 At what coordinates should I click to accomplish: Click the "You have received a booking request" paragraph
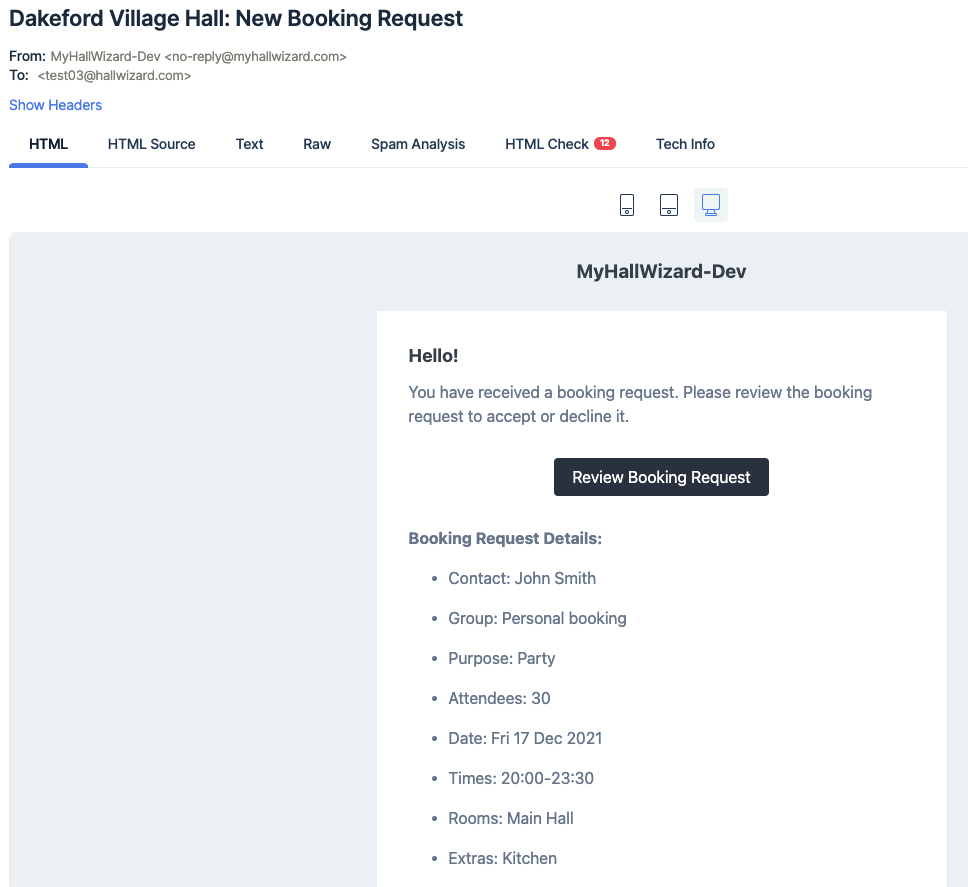[640, 404]
